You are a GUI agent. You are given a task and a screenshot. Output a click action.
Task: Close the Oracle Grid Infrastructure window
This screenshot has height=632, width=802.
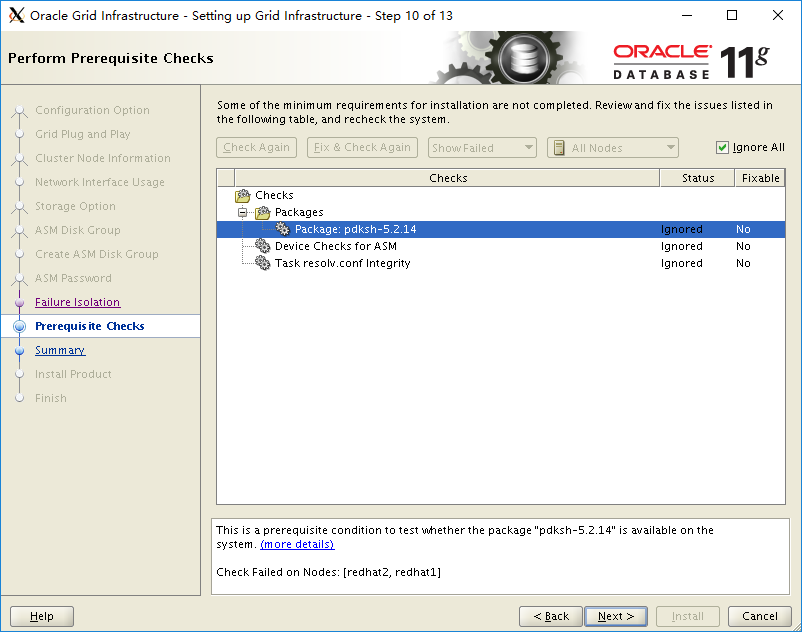click(777, 15)
